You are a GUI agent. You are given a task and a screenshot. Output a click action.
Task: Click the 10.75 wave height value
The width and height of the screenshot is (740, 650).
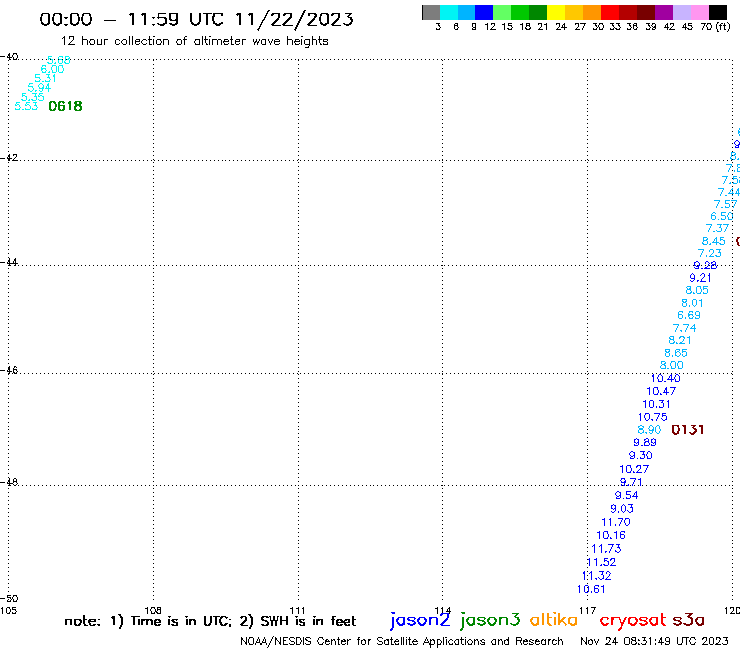click(653, 417)
